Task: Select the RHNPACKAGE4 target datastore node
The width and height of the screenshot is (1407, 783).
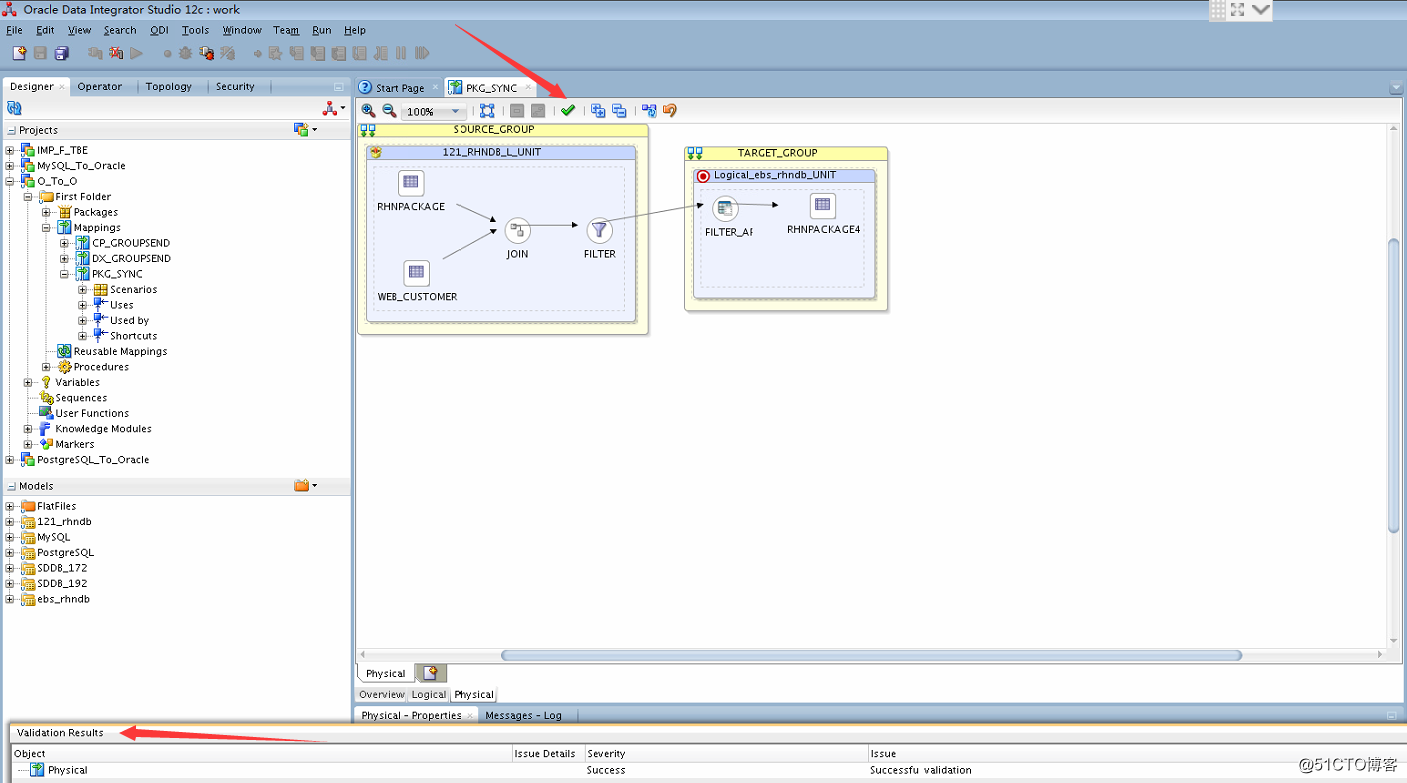Action: tap(822, 205)
